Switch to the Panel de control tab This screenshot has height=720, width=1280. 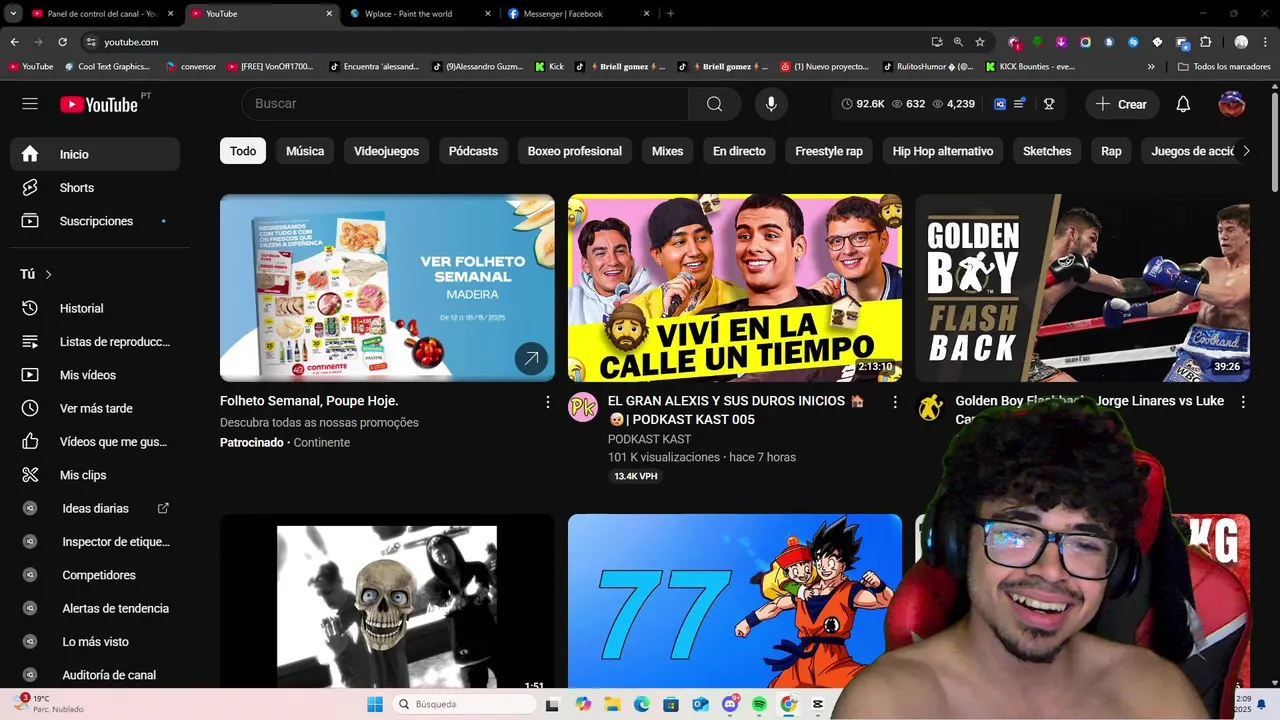pos(102,14)
